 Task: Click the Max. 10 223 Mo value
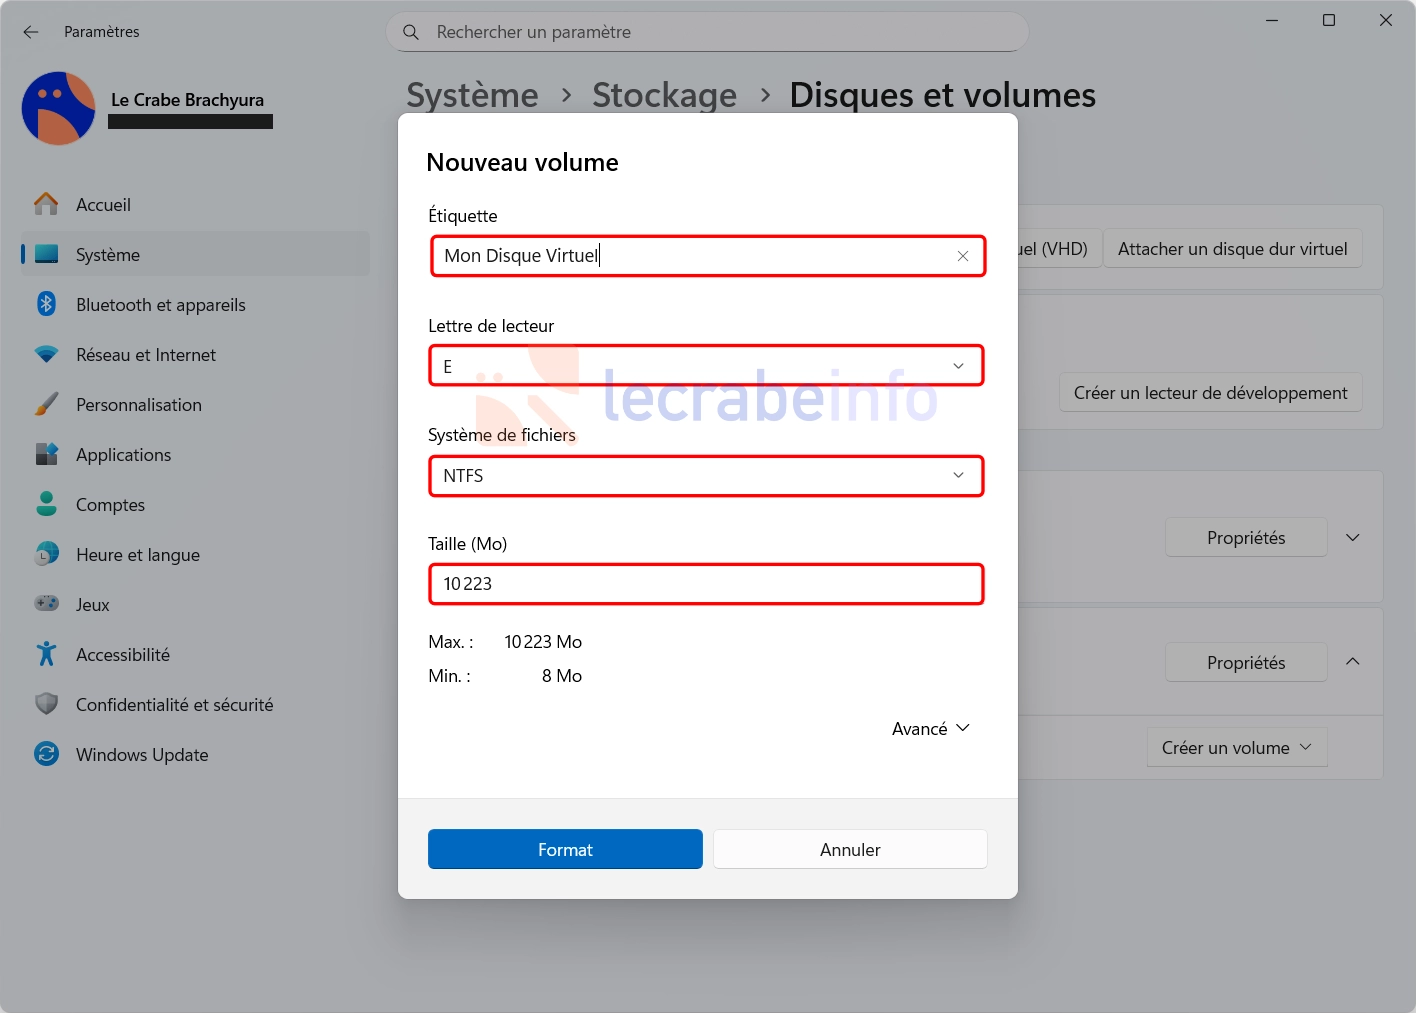(x=543, y=642)
